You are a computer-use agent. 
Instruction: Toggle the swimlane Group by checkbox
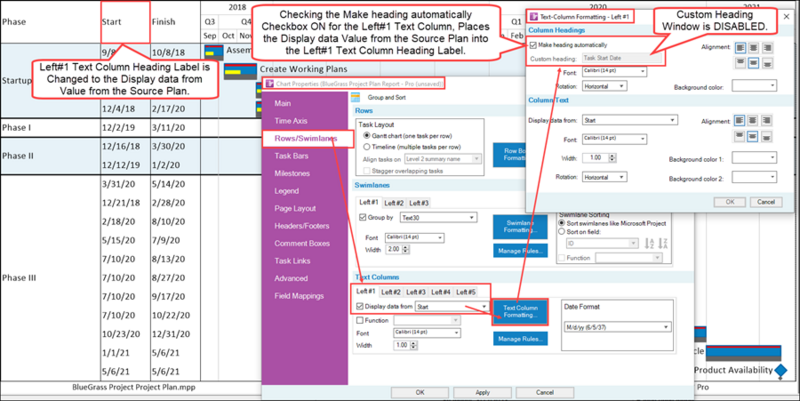click(x=363, y=217)
